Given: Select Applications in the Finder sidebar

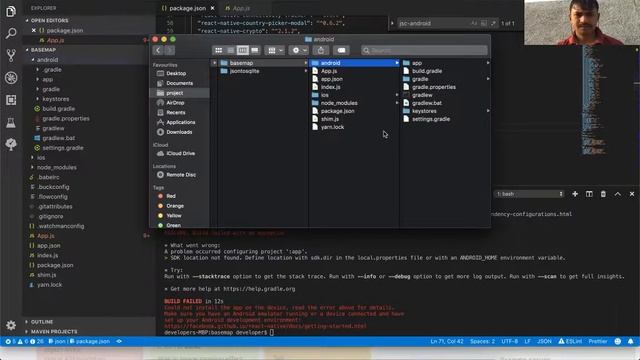Looking at the screenshot, I should pos(180,122).
